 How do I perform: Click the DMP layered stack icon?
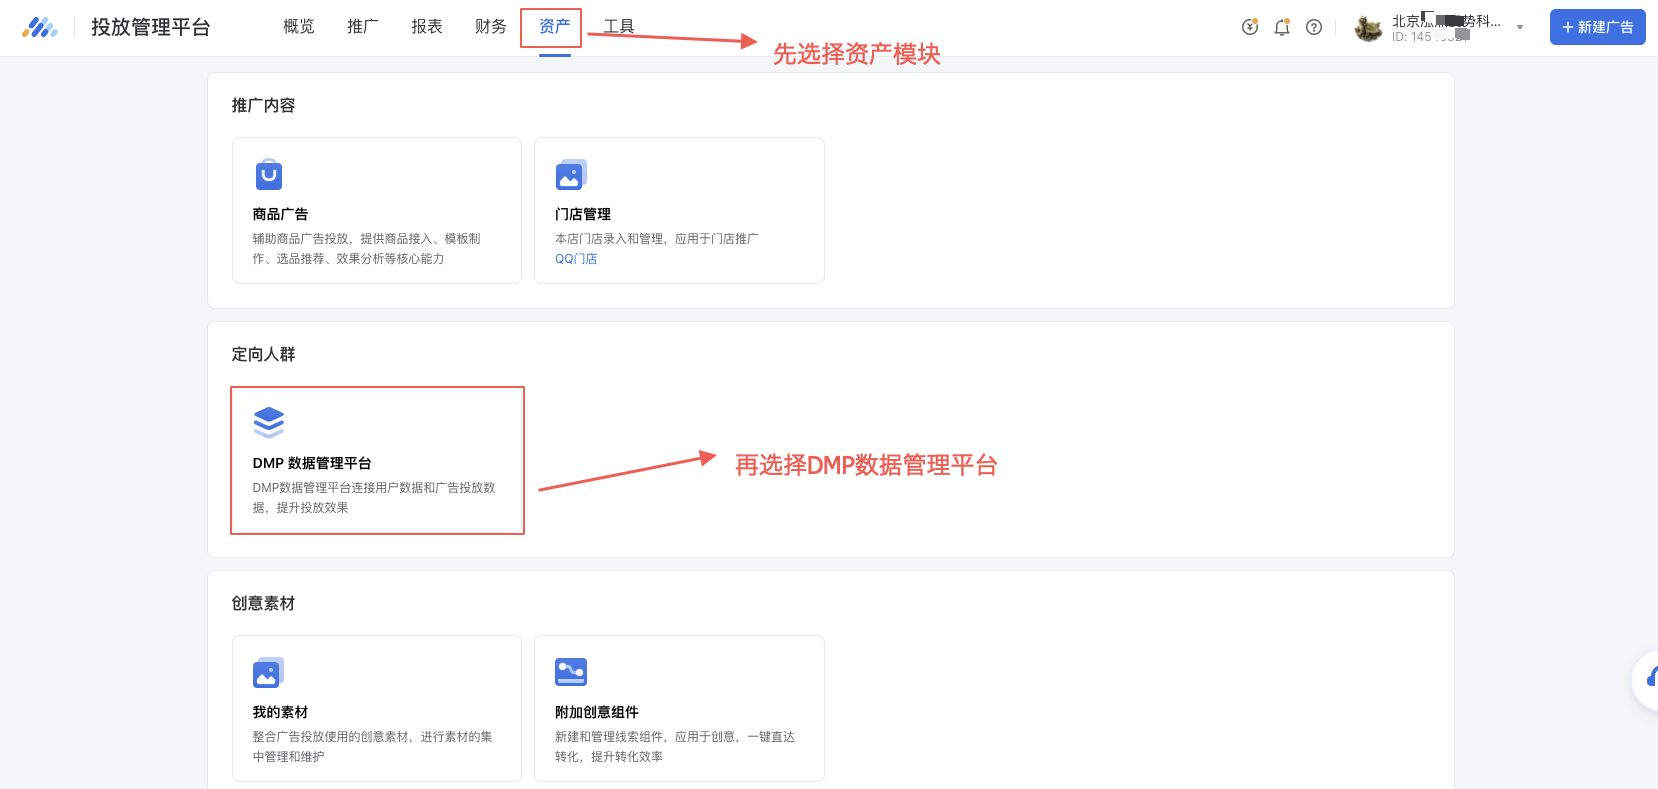tap(269, 423)
